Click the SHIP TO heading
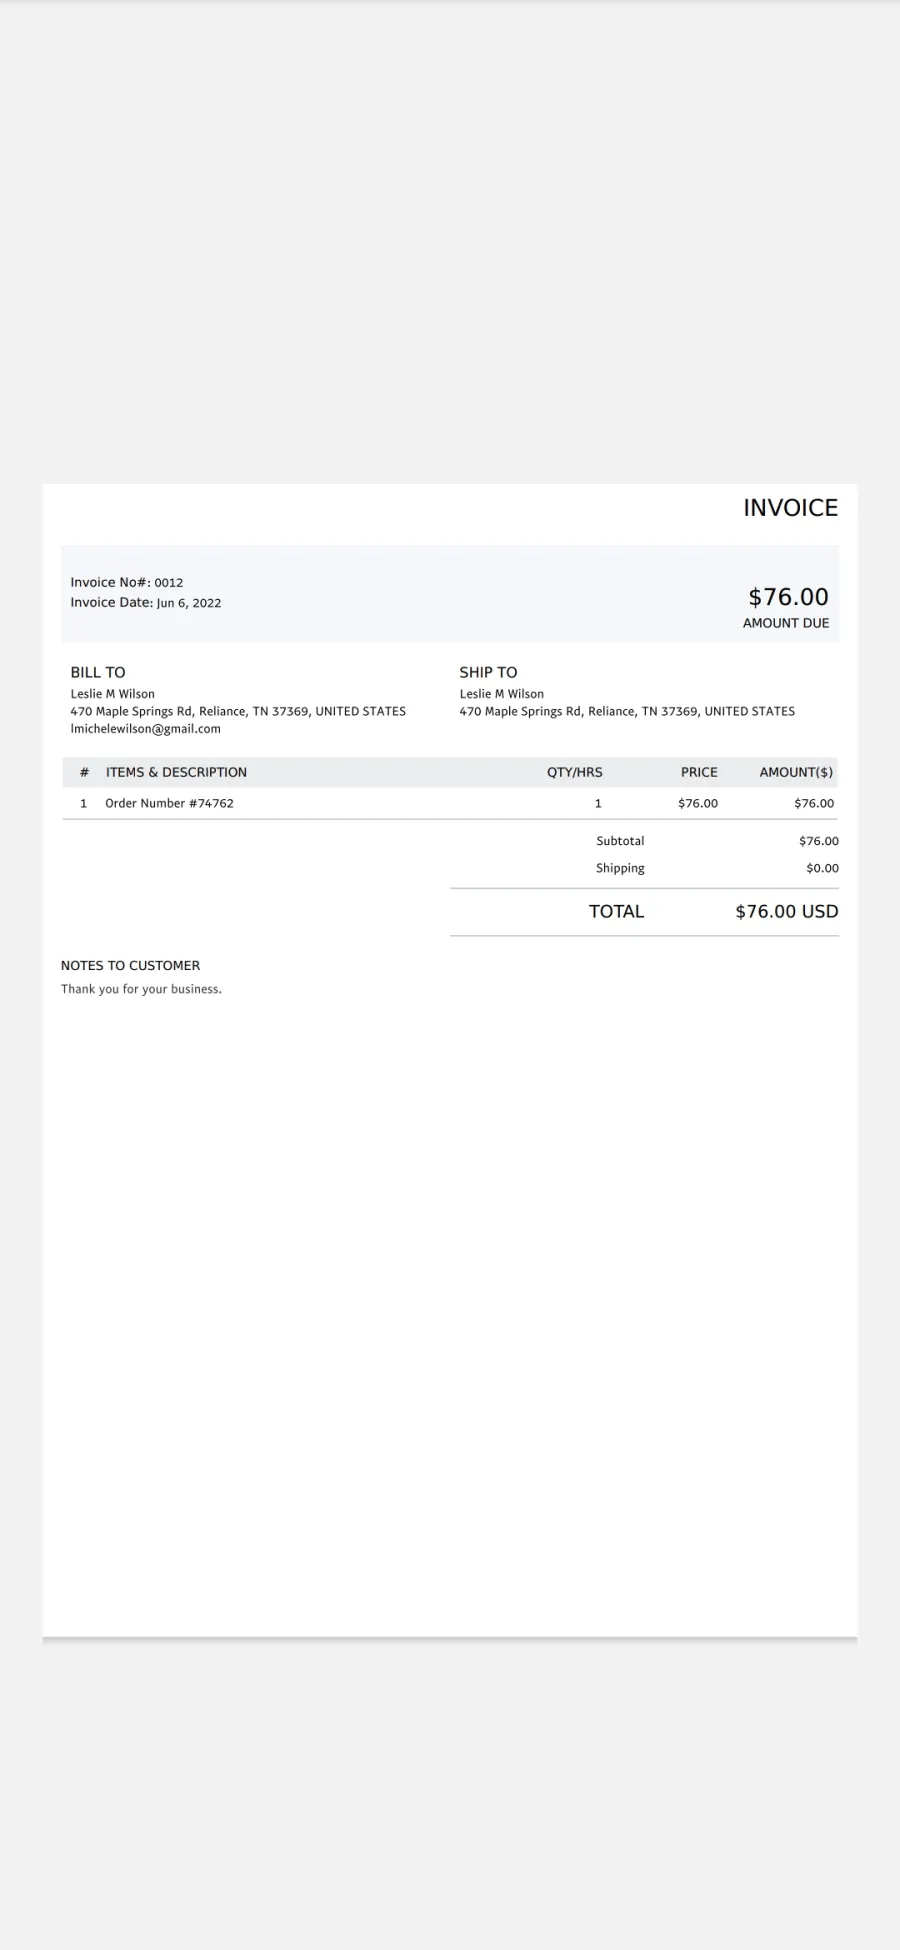 point(488,672)
